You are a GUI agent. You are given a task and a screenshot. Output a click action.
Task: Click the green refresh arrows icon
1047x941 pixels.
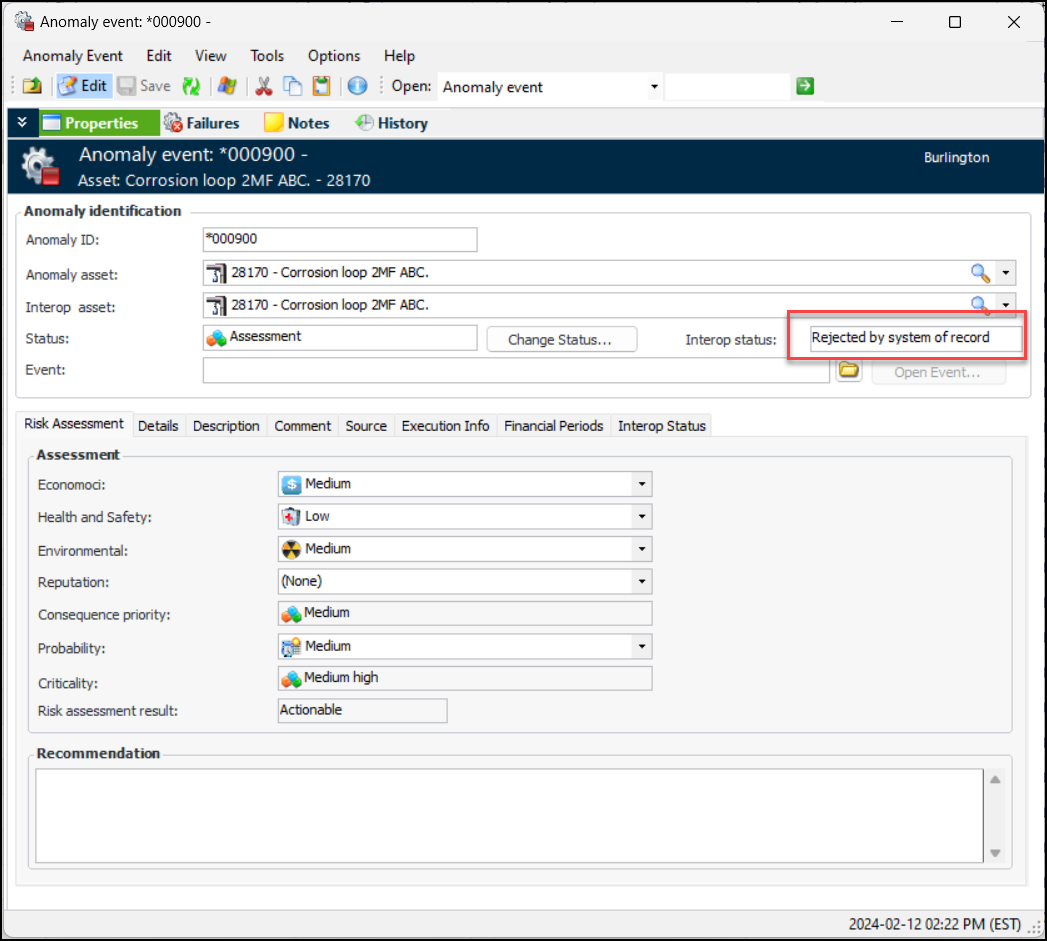191,87
